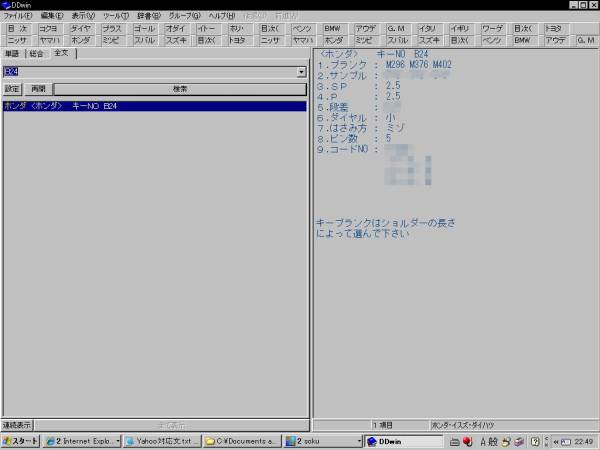Click the DDwin taskbar button

(404, 441)
